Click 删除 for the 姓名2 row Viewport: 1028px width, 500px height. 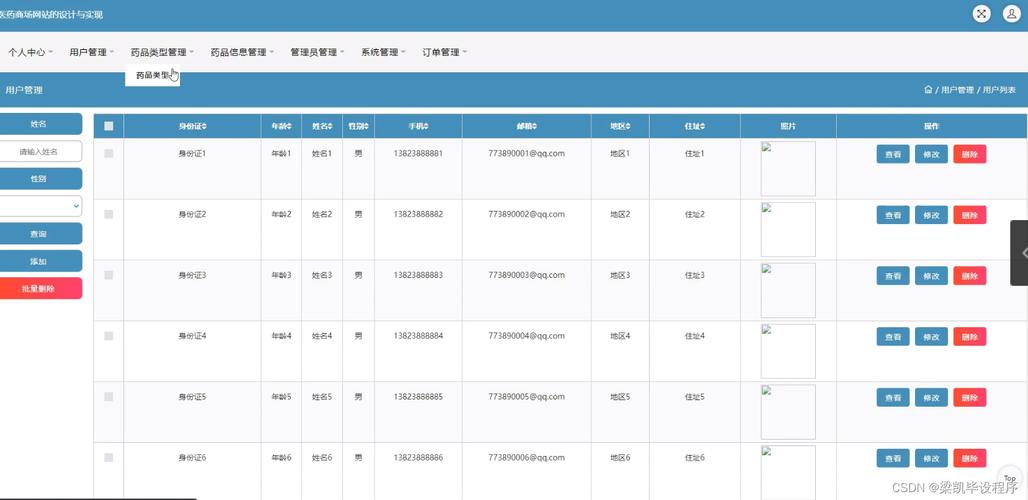970,215
